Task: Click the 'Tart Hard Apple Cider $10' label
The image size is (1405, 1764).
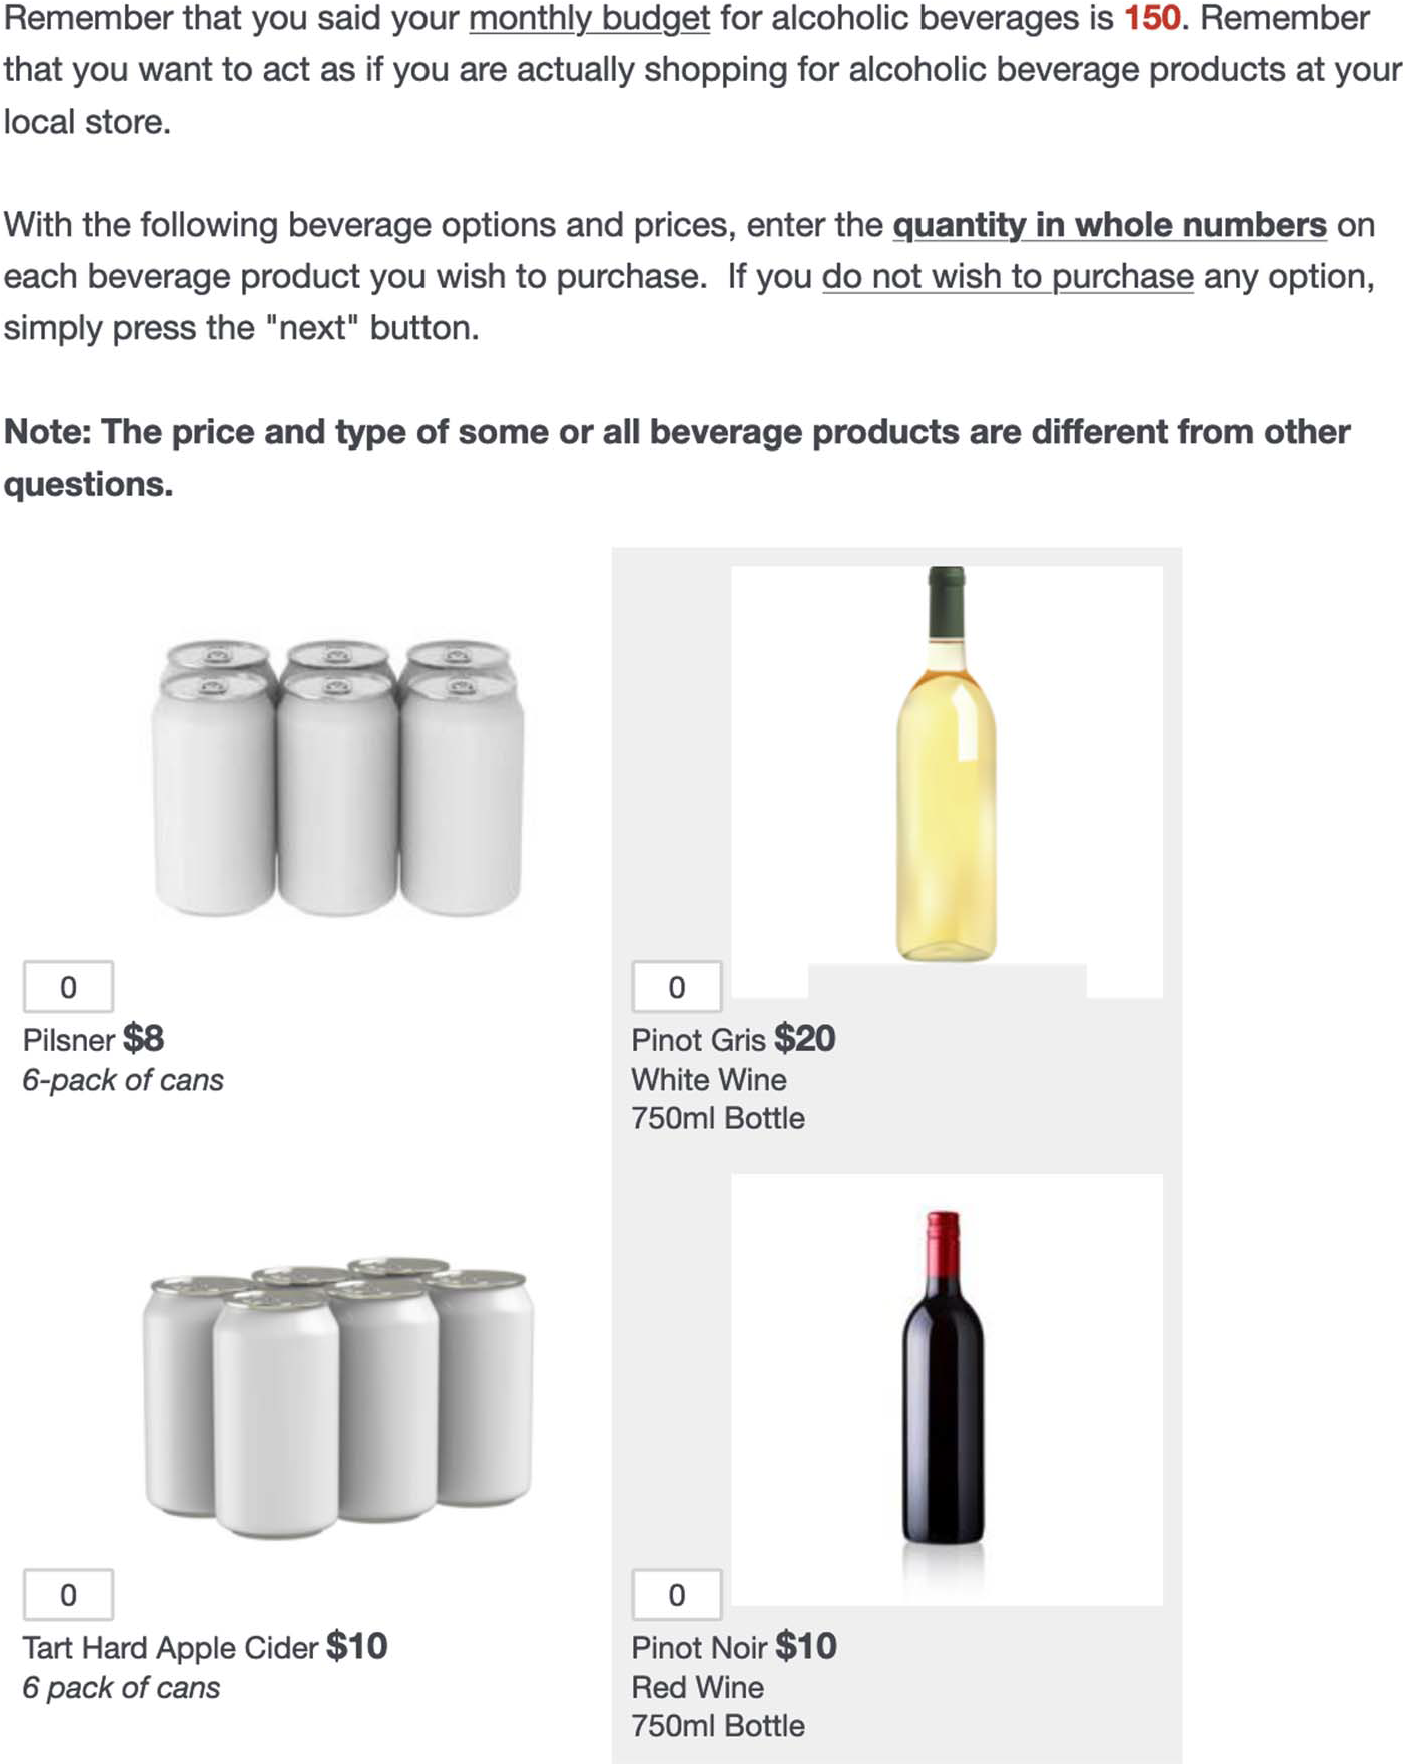Action: (x=204, y=1646)
